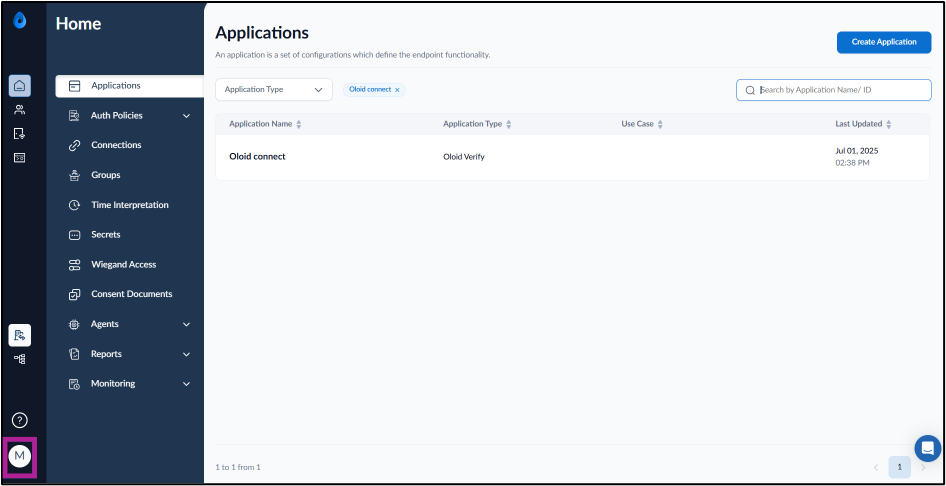Click the Secrets icon in sidebar
The height and width of the screenshot is (486, 946).
point(75,235)
